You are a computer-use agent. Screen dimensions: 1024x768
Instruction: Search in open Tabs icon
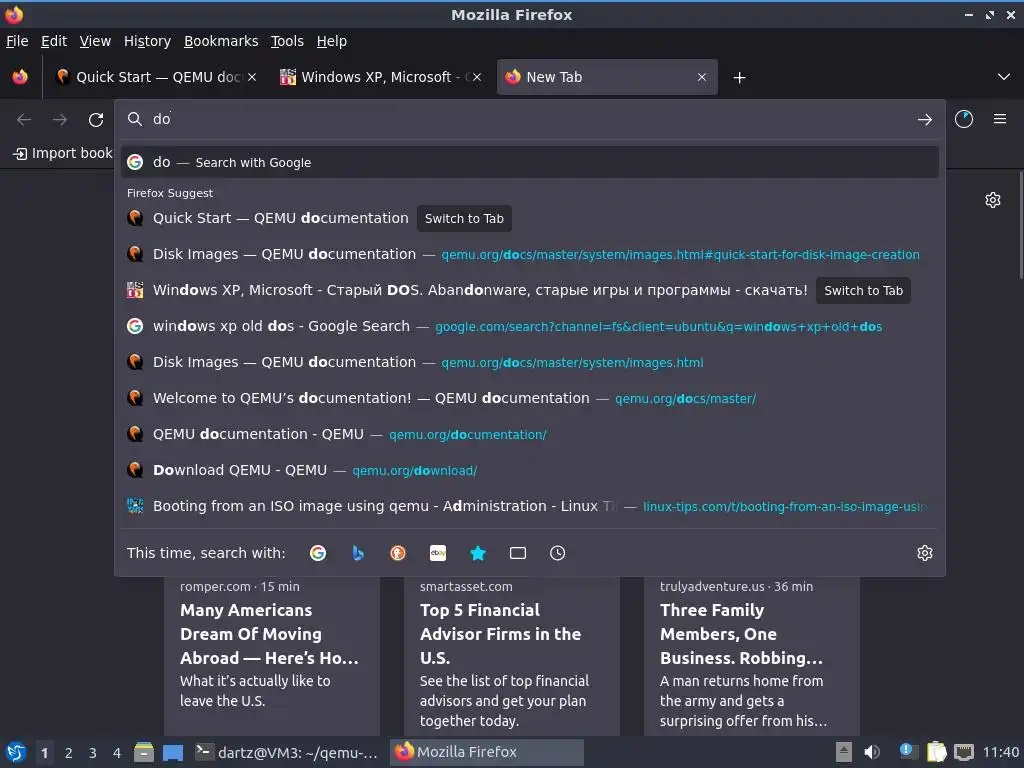(x=518, y=553)
